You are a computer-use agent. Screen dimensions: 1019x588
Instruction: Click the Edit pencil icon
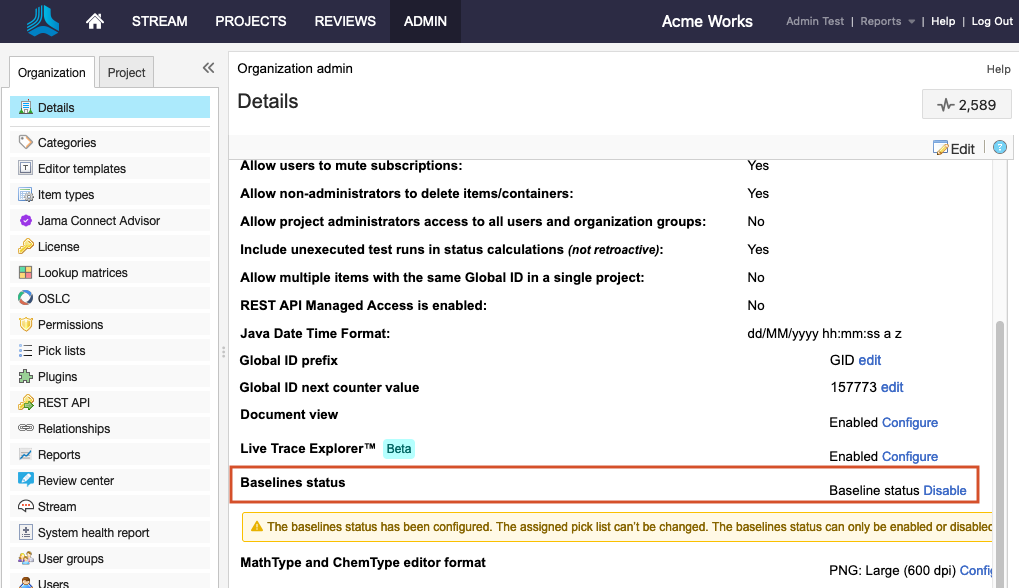[940, 148]
